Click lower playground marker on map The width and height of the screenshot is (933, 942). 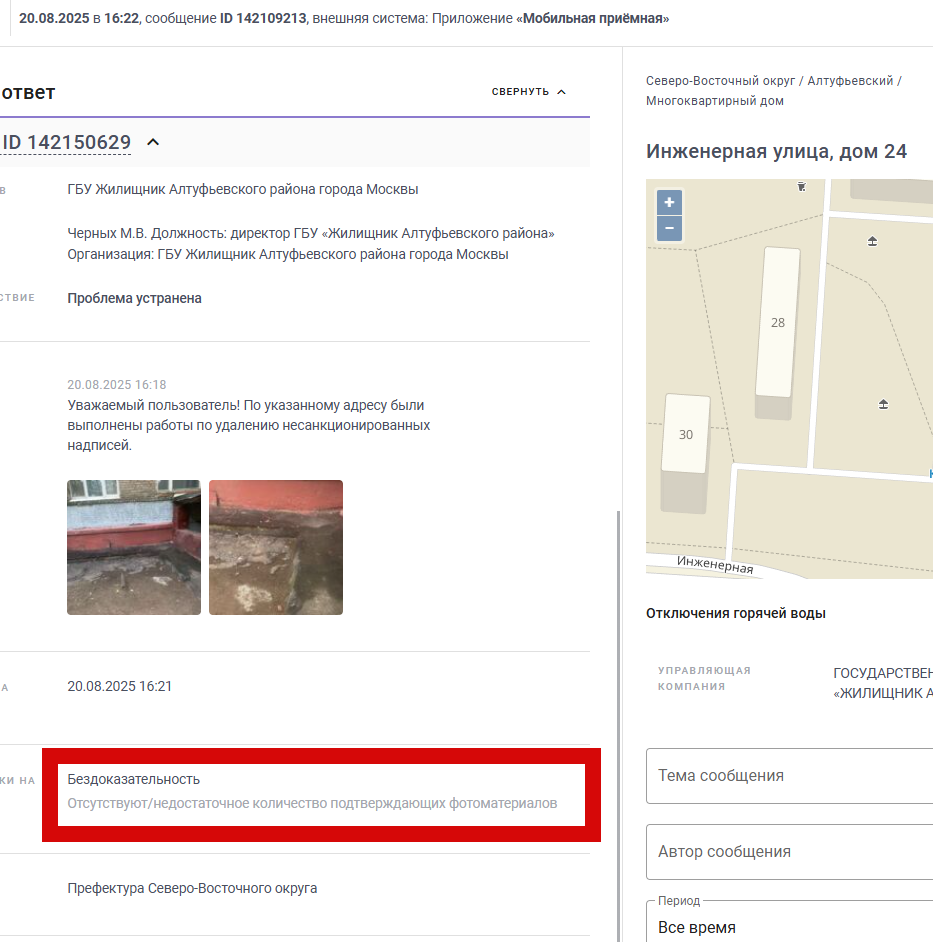[883, 404]
